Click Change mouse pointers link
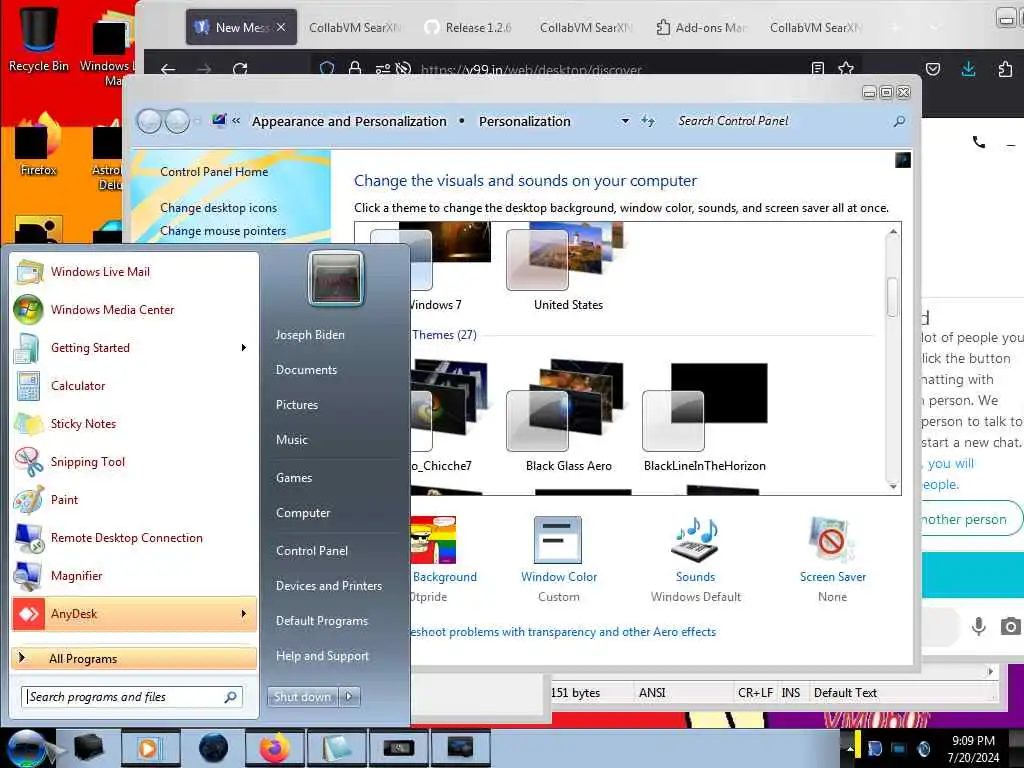 pyautogui.click(x=223, y=231)
